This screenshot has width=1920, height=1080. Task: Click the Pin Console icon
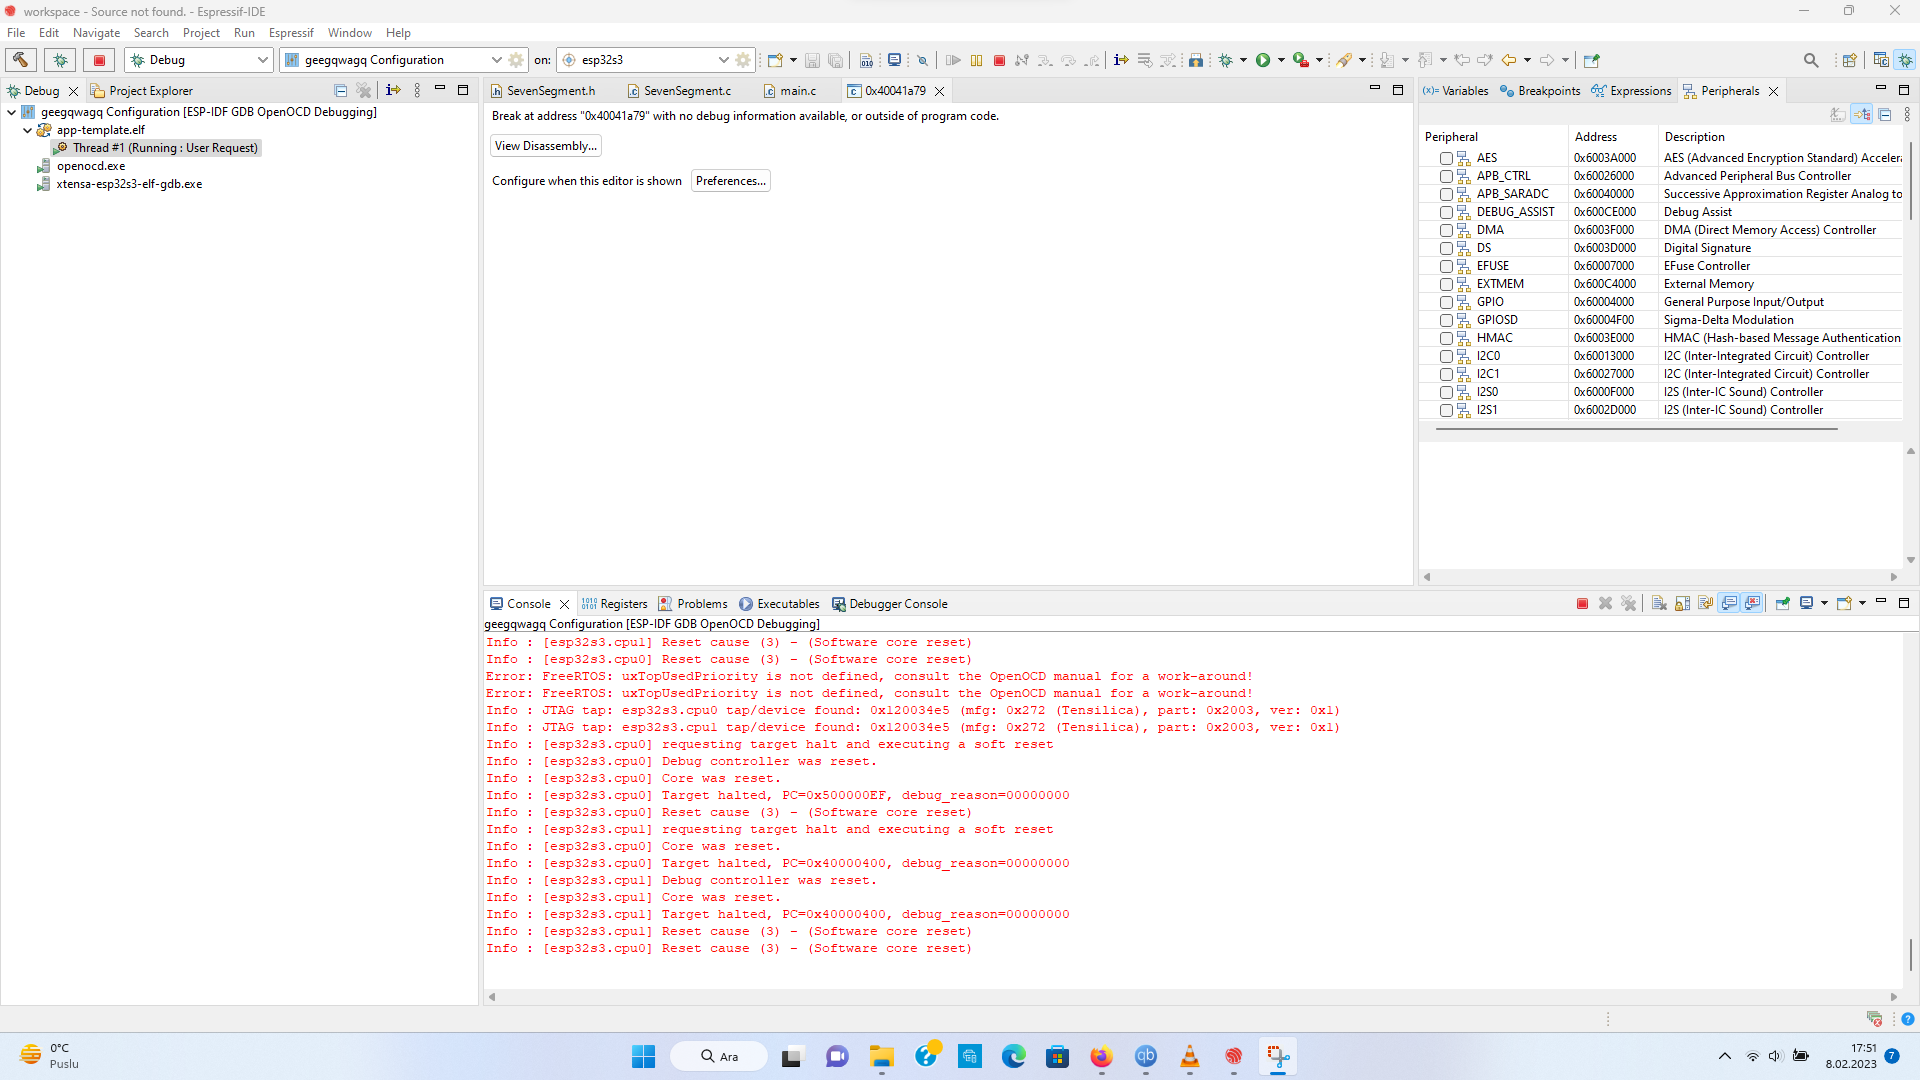[x=1782, y=604]
